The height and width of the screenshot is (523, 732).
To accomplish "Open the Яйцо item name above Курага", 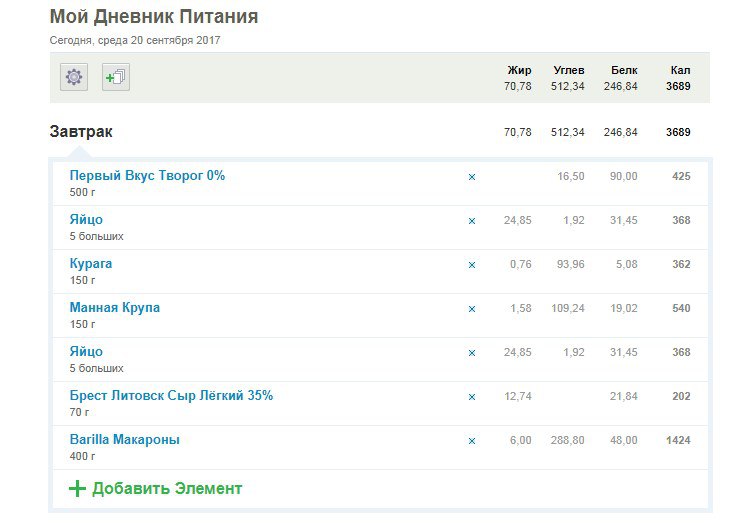I will point(86,219).
